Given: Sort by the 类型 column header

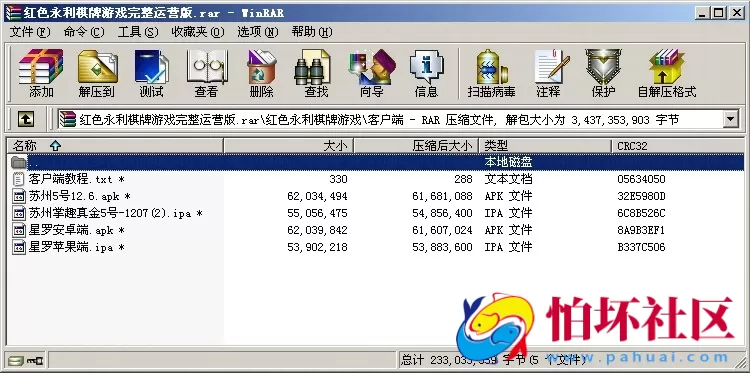Looking at the screenshot, I should [545, 146].
